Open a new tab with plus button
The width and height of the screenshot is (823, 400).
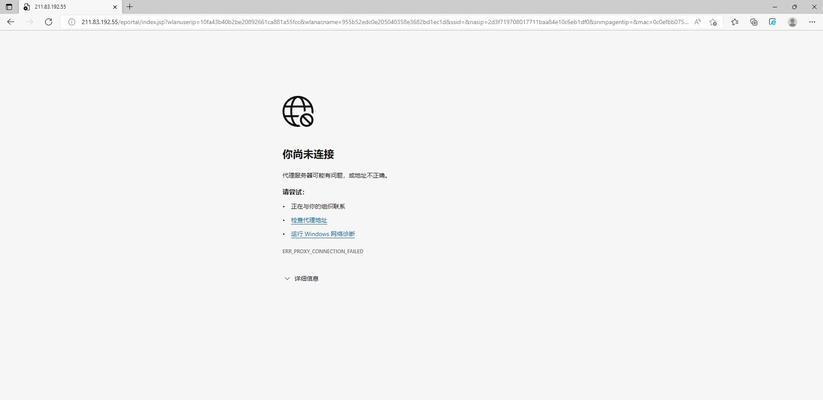coord(130,7)
